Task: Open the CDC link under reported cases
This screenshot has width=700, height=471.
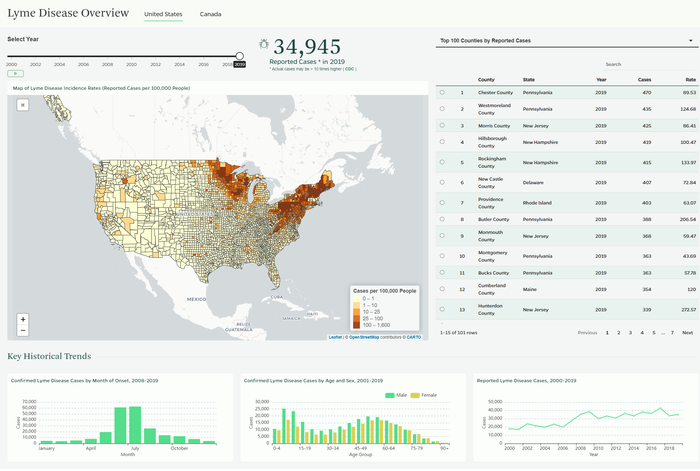Action: tap(349, 69)
